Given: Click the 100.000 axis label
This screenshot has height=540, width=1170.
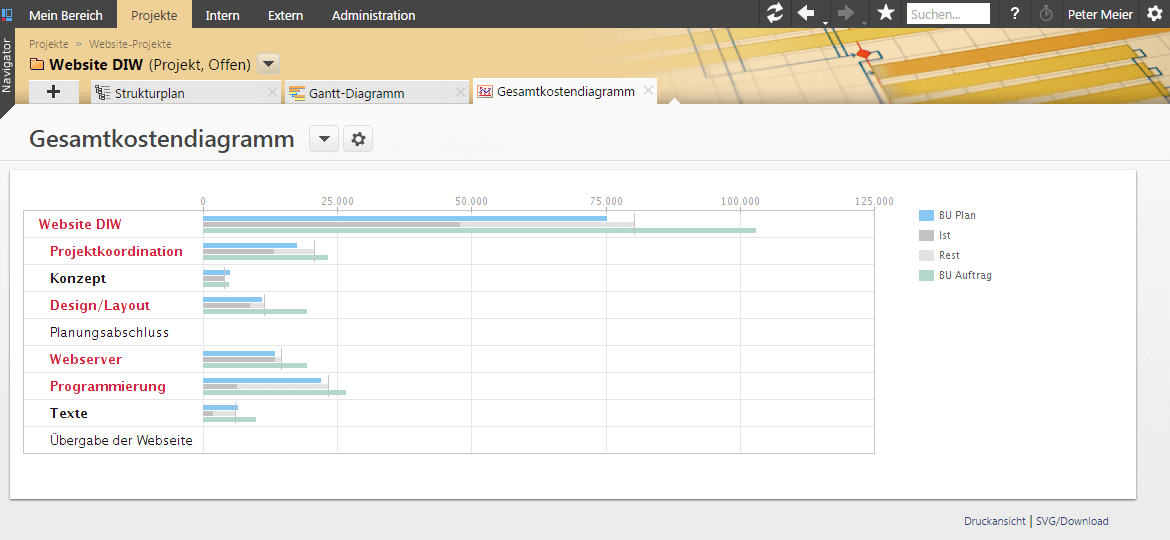Looking at the screenshot, I should coord(740,201).
